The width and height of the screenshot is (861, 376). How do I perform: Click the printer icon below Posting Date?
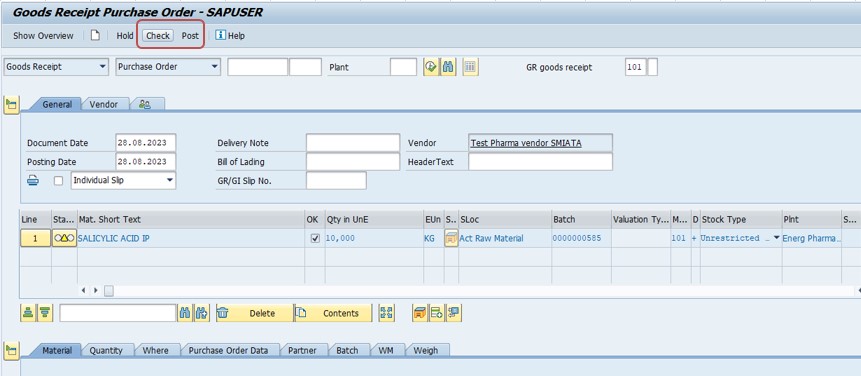coord(33,180)
